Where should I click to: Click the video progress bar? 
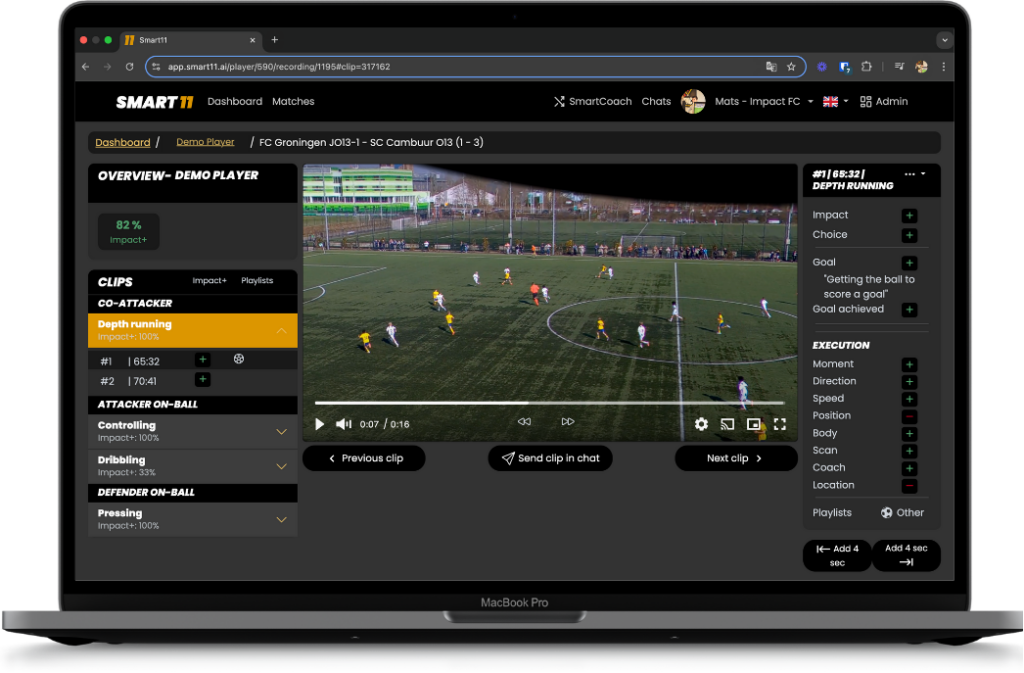tap(549, 403)
